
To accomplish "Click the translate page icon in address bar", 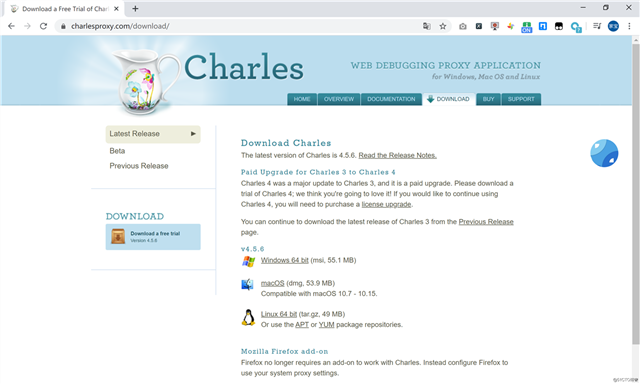I will [427, 26].
